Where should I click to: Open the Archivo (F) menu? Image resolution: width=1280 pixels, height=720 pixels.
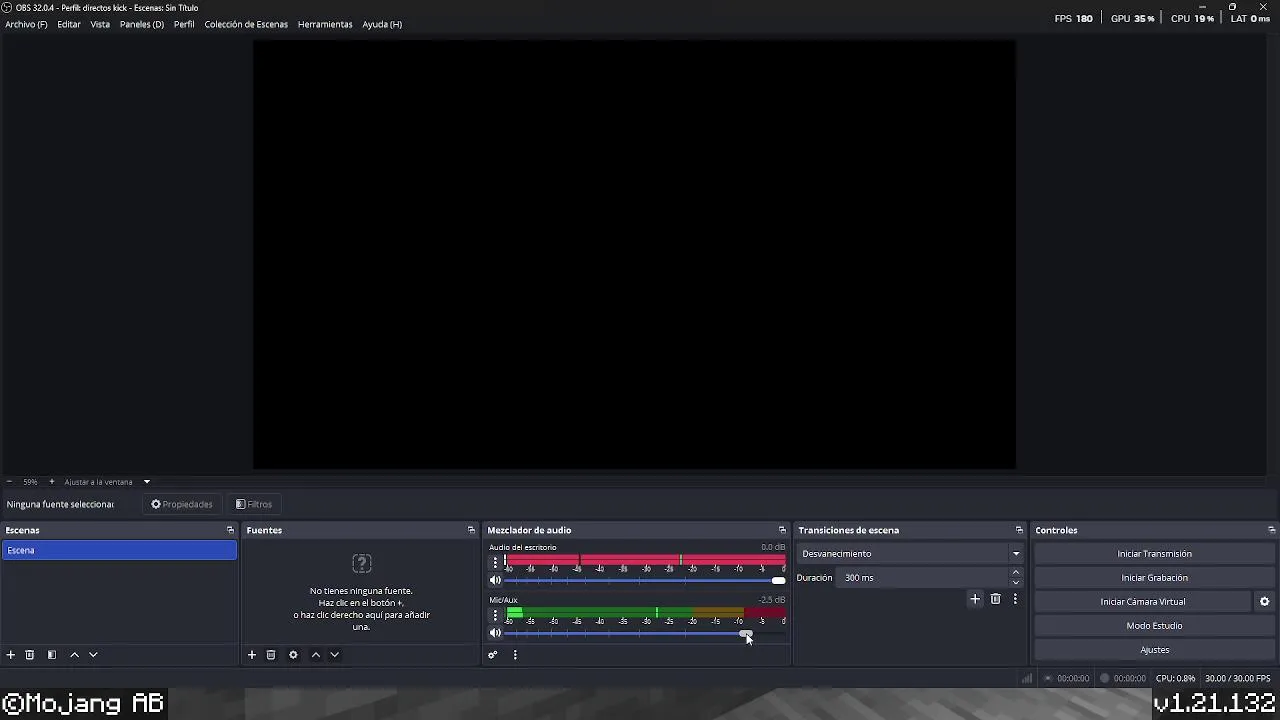[x=26, y=24]
